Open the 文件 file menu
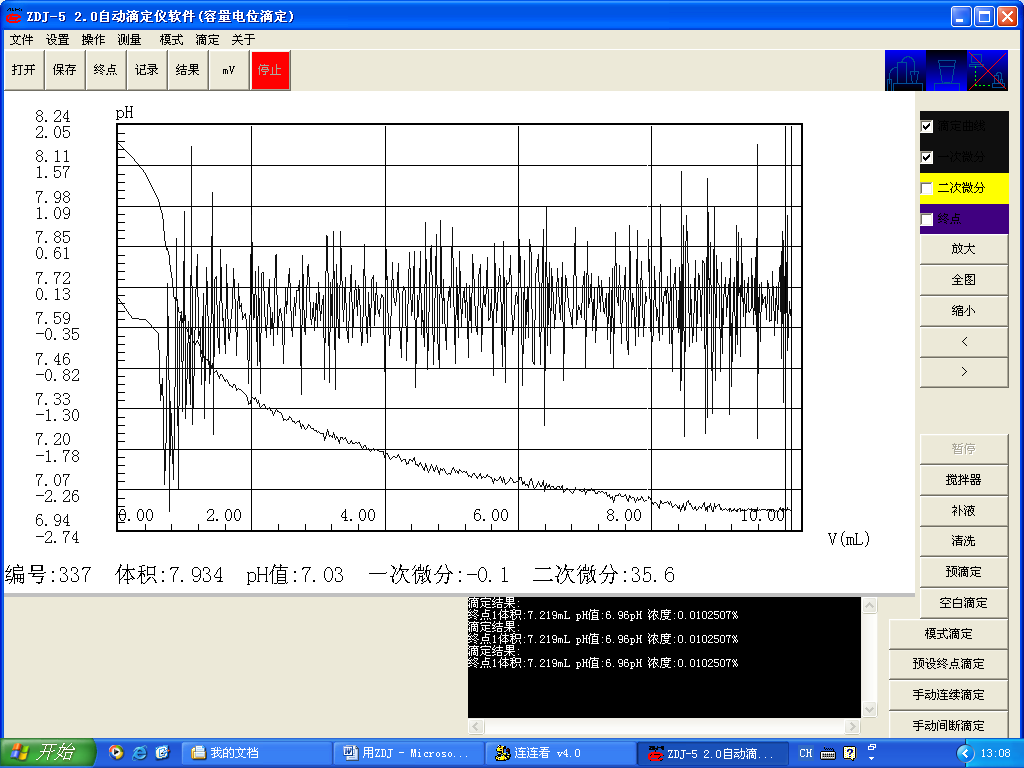This screenshot has width=1024, height=768. [x=21, y=40]
